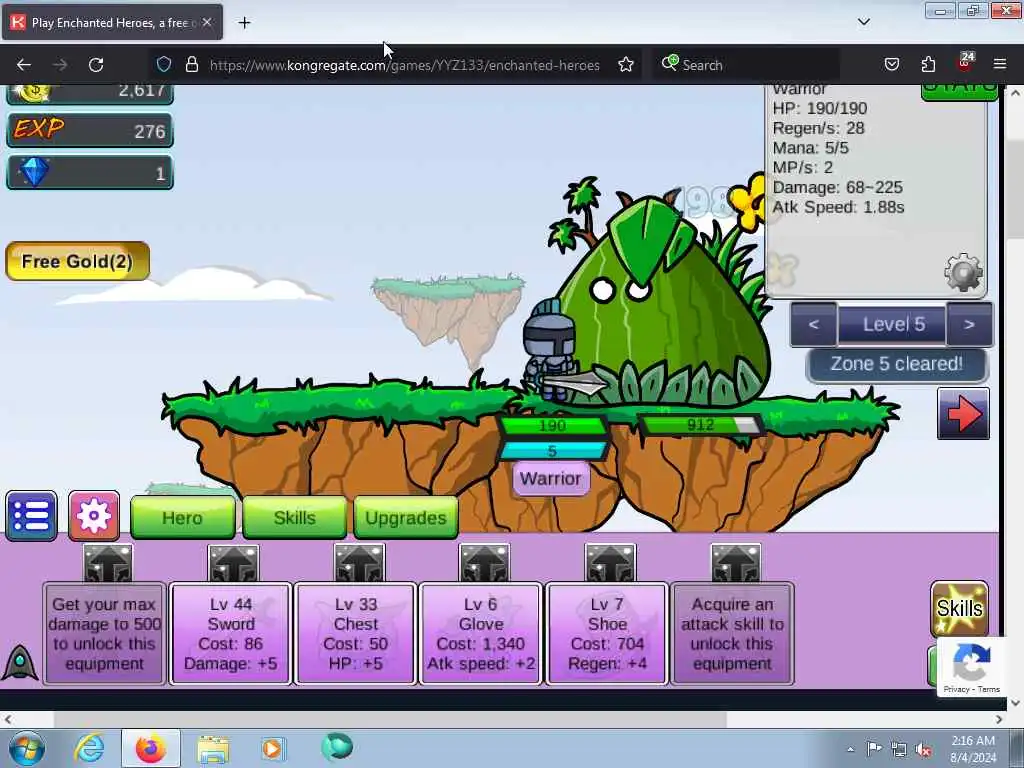Screen dimensions: 1024x768
Task: Expand the list all tabs chevron
Action: pyautogui.click(x=863, y=22)
